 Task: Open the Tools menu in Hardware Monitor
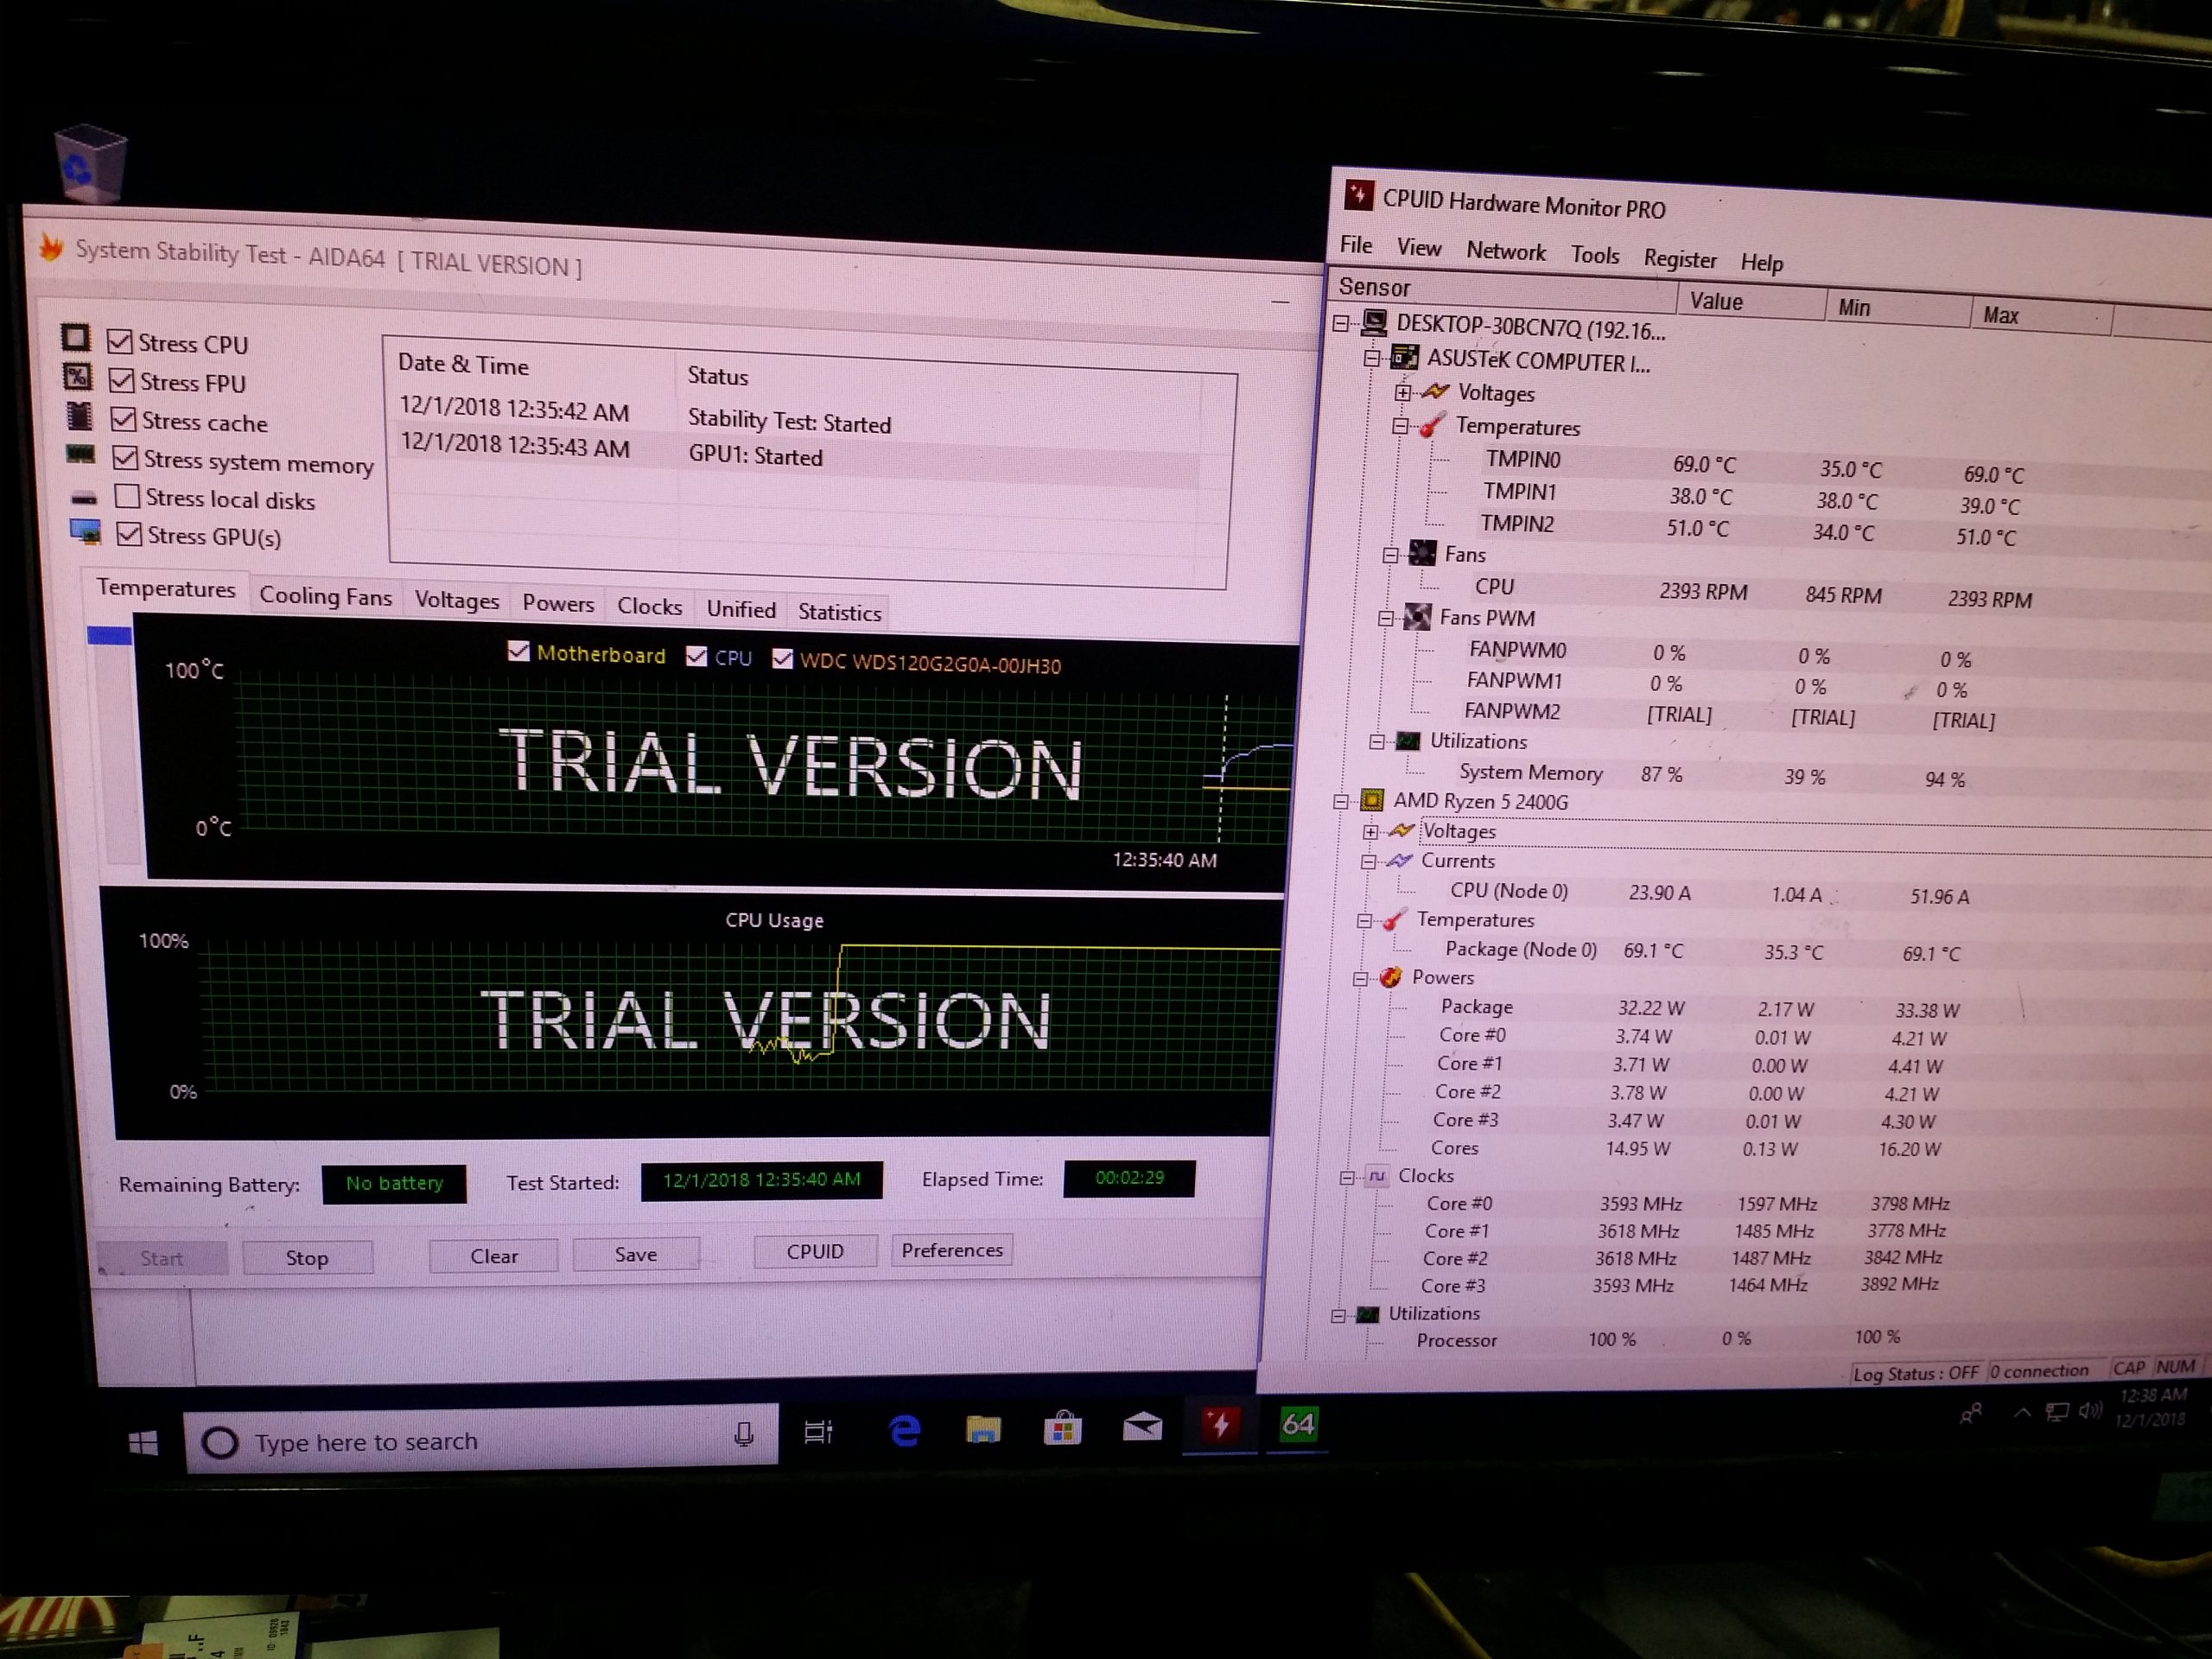pos(1595,255)
